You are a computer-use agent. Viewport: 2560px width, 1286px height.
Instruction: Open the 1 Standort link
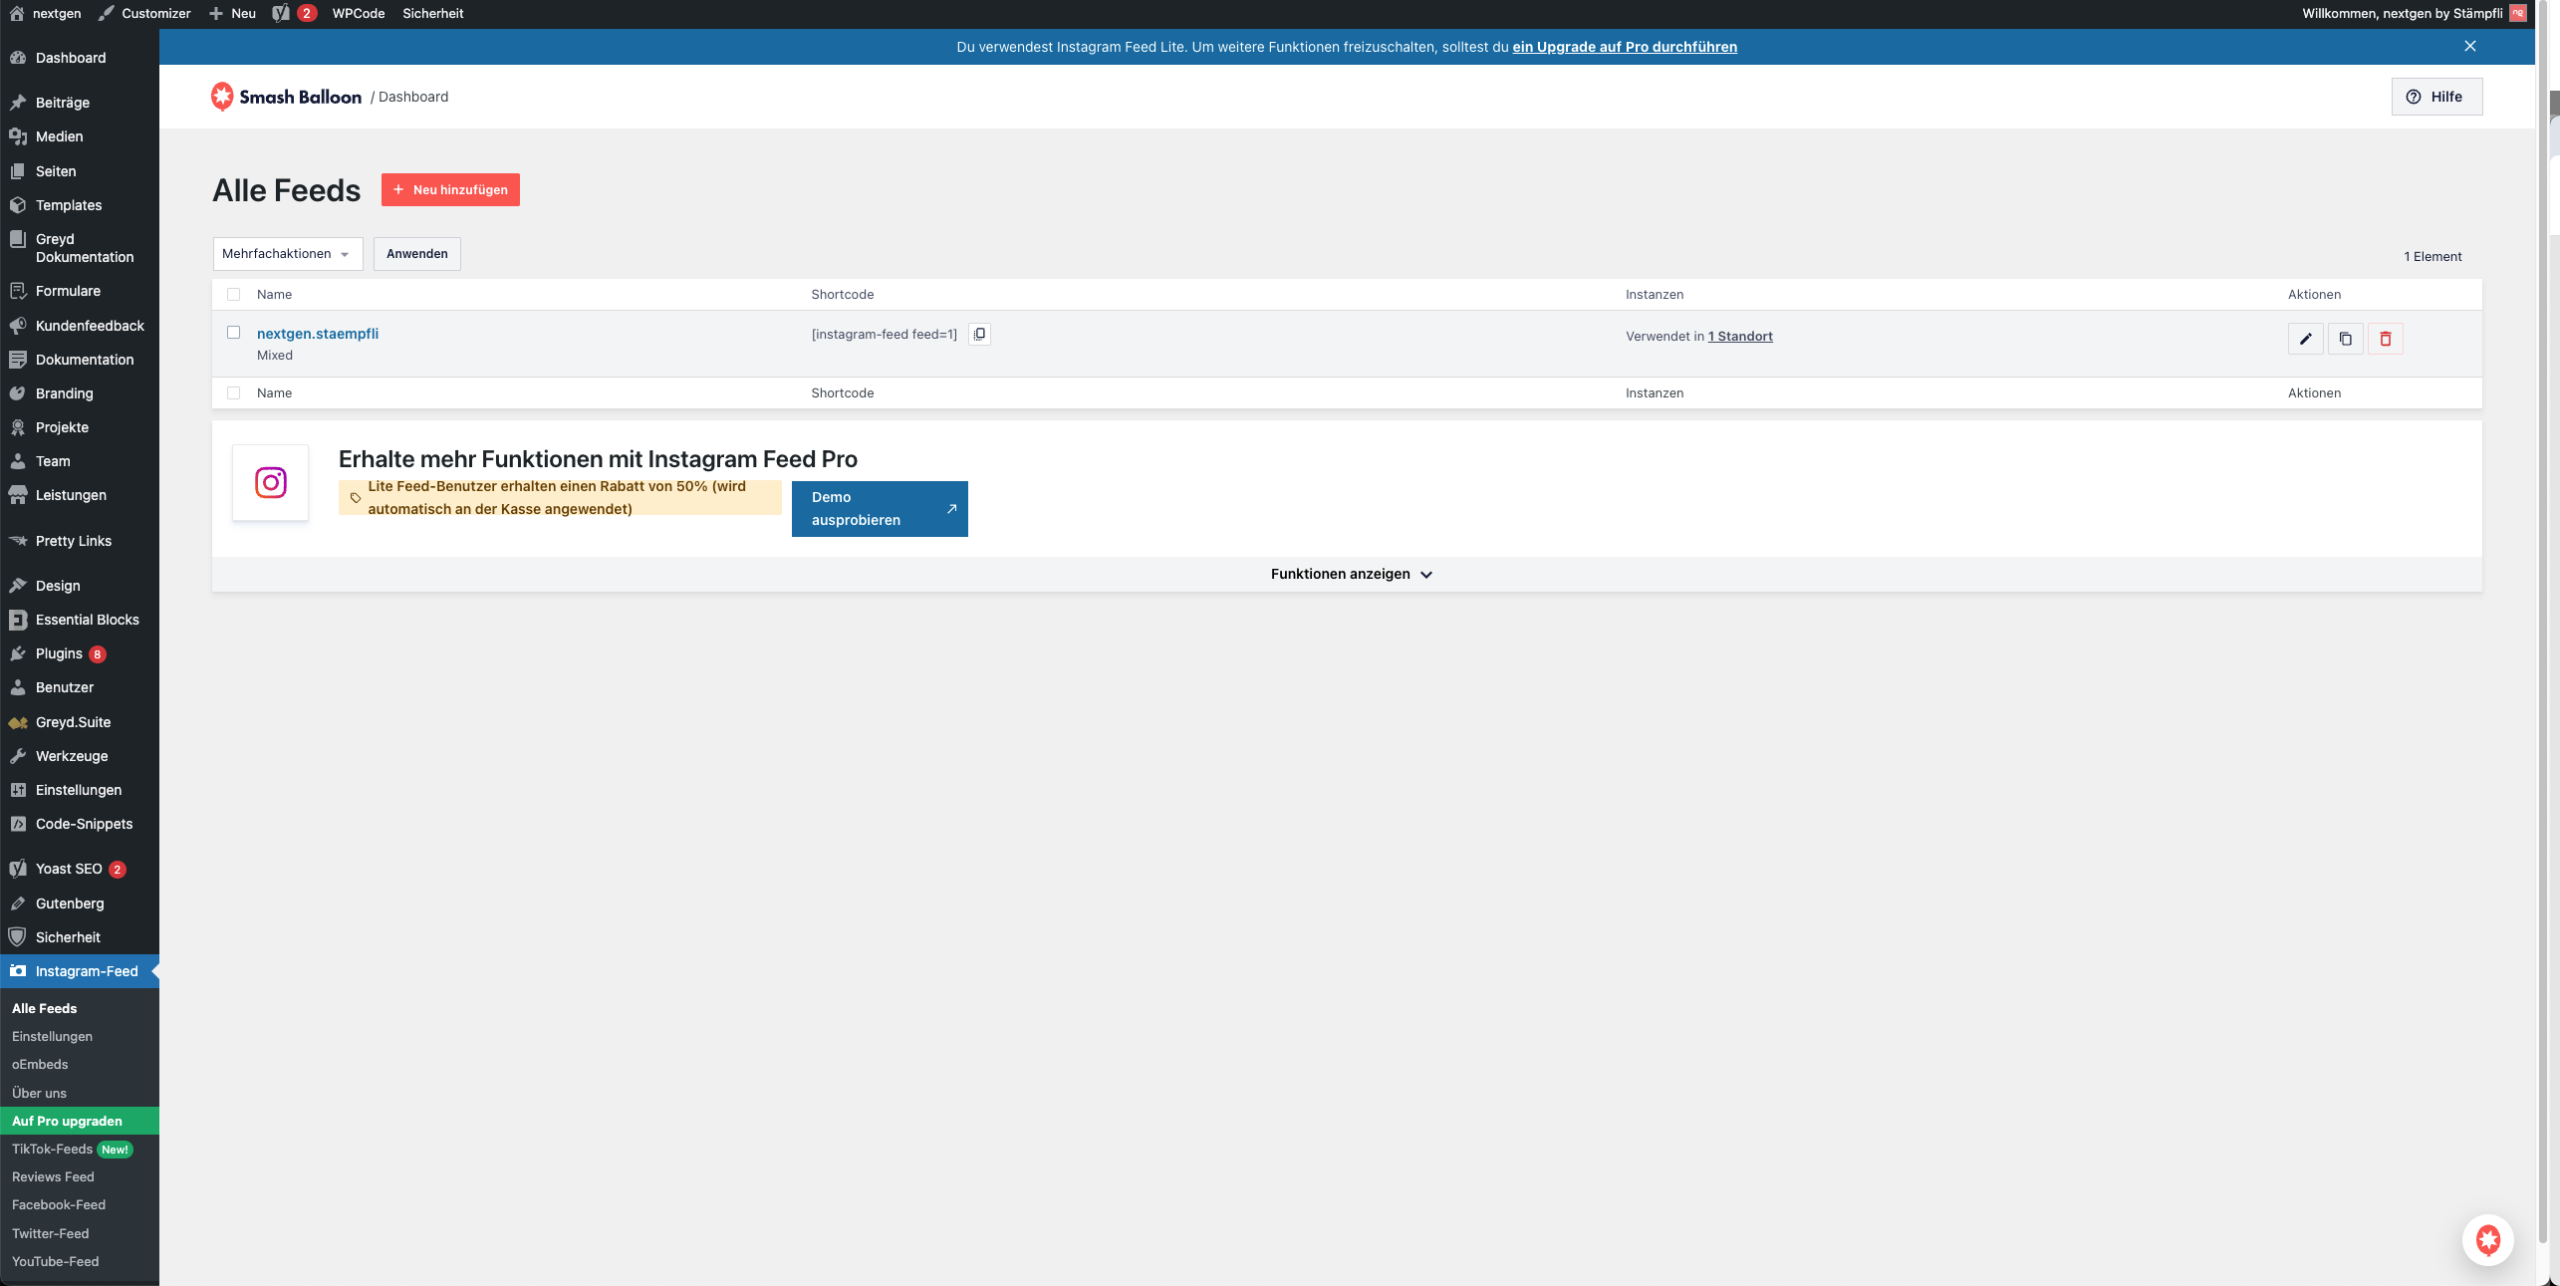(x=1739, y=336)
